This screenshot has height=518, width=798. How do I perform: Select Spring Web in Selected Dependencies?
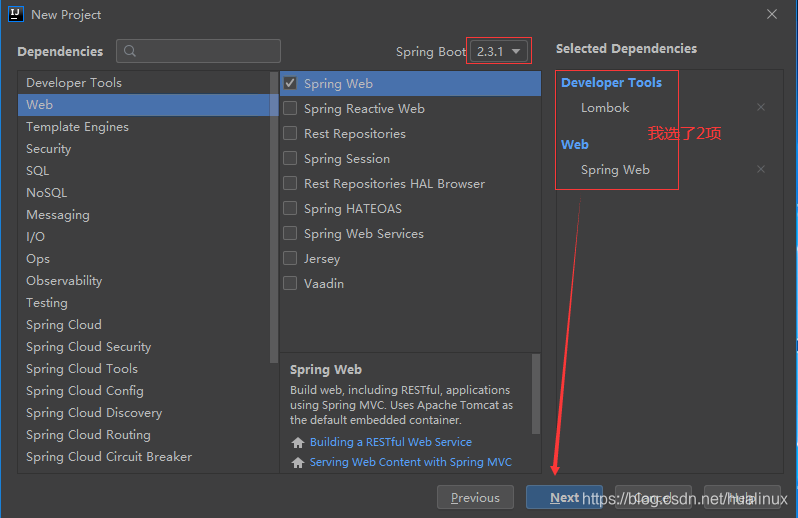click(615, 169)
